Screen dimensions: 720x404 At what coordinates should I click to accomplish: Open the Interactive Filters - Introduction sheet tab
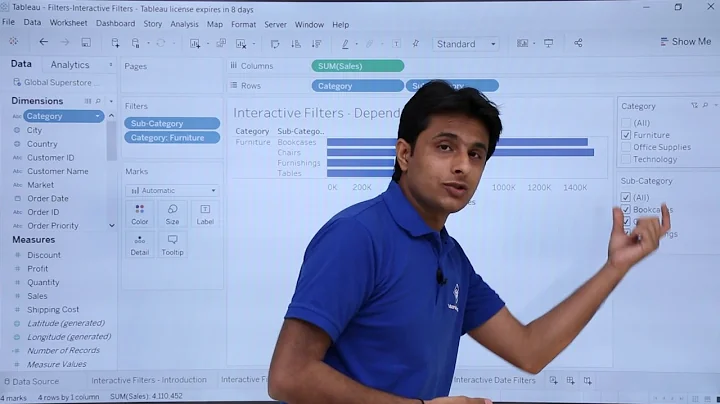point(149,380)
